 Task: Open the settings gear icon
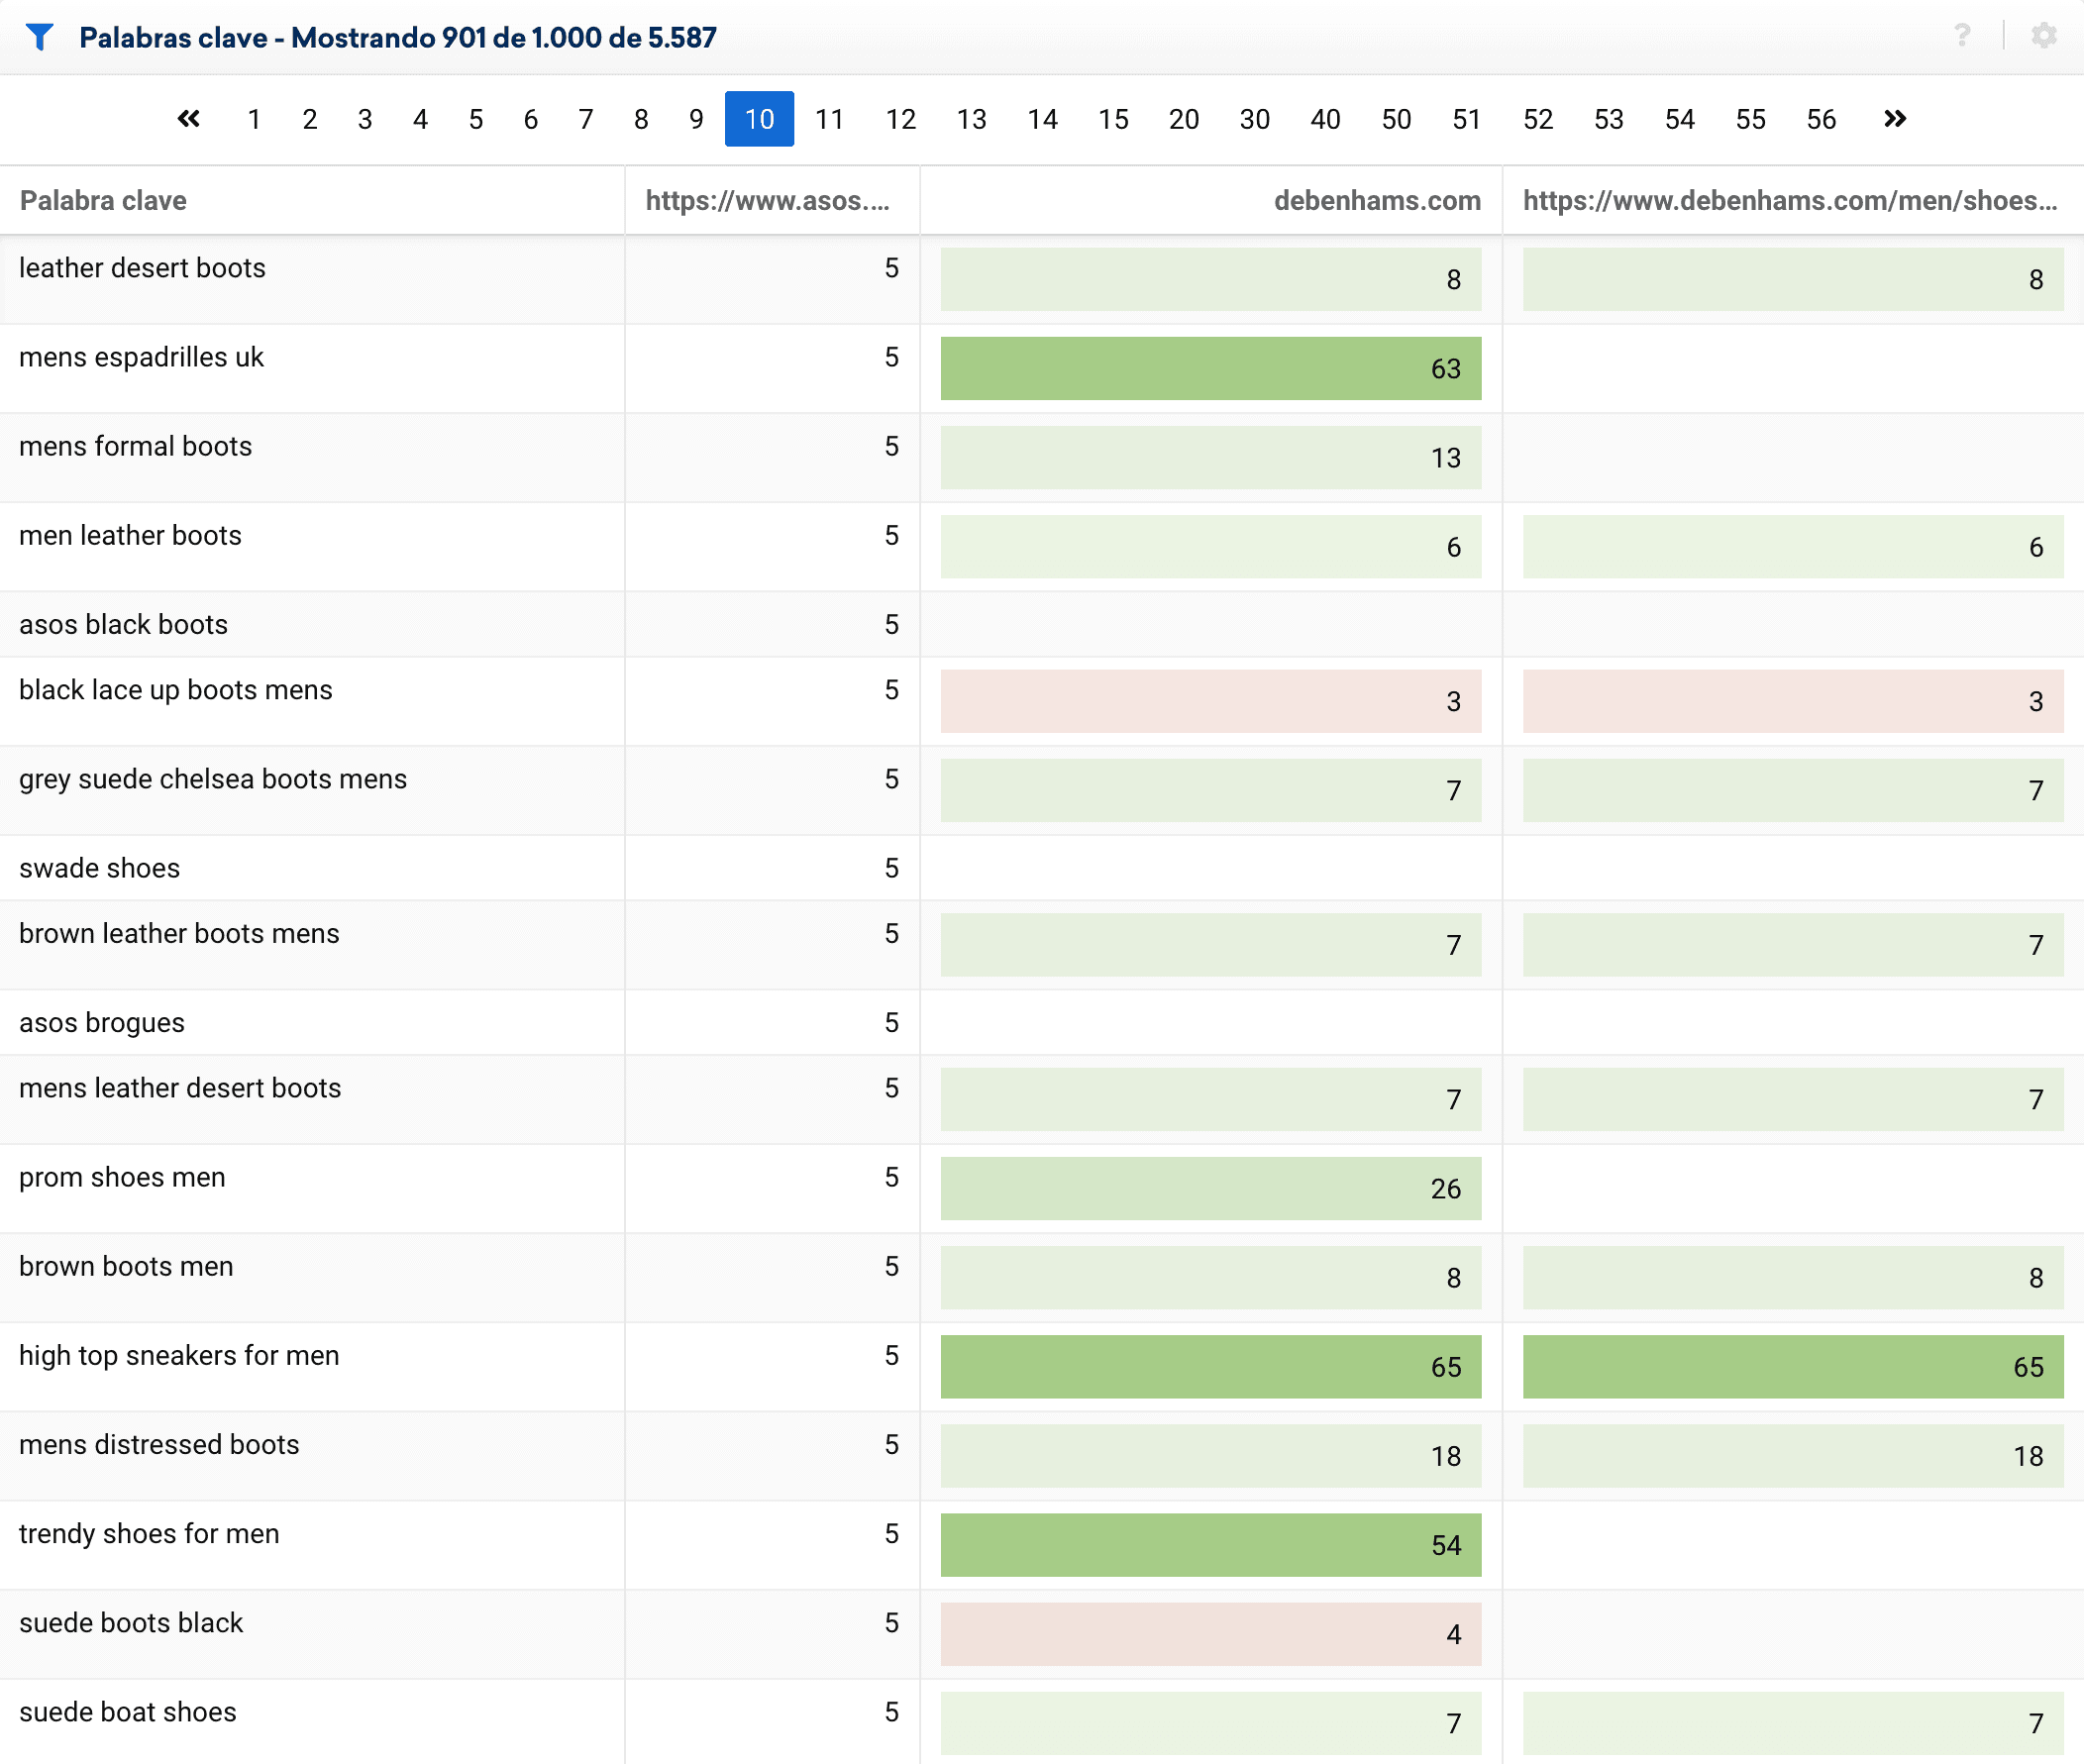click(x=2043, y=36)
